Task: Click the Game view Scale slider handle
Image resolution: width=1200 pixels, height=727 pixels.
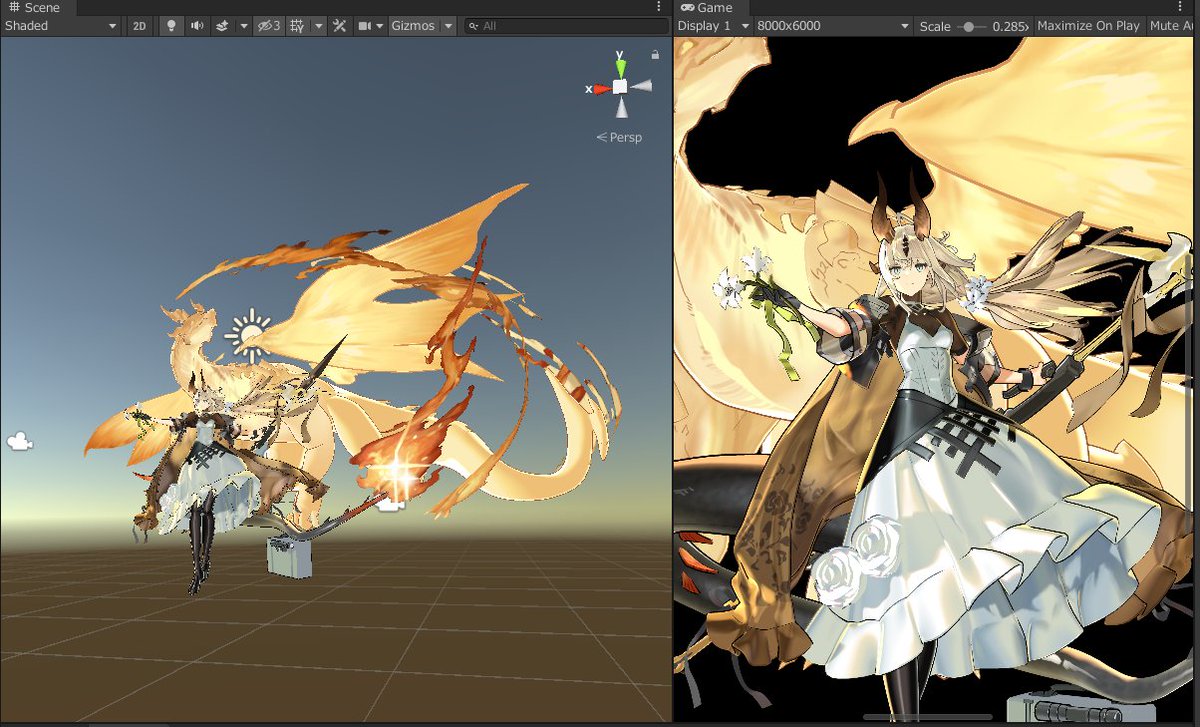Action: pos(968,26)
